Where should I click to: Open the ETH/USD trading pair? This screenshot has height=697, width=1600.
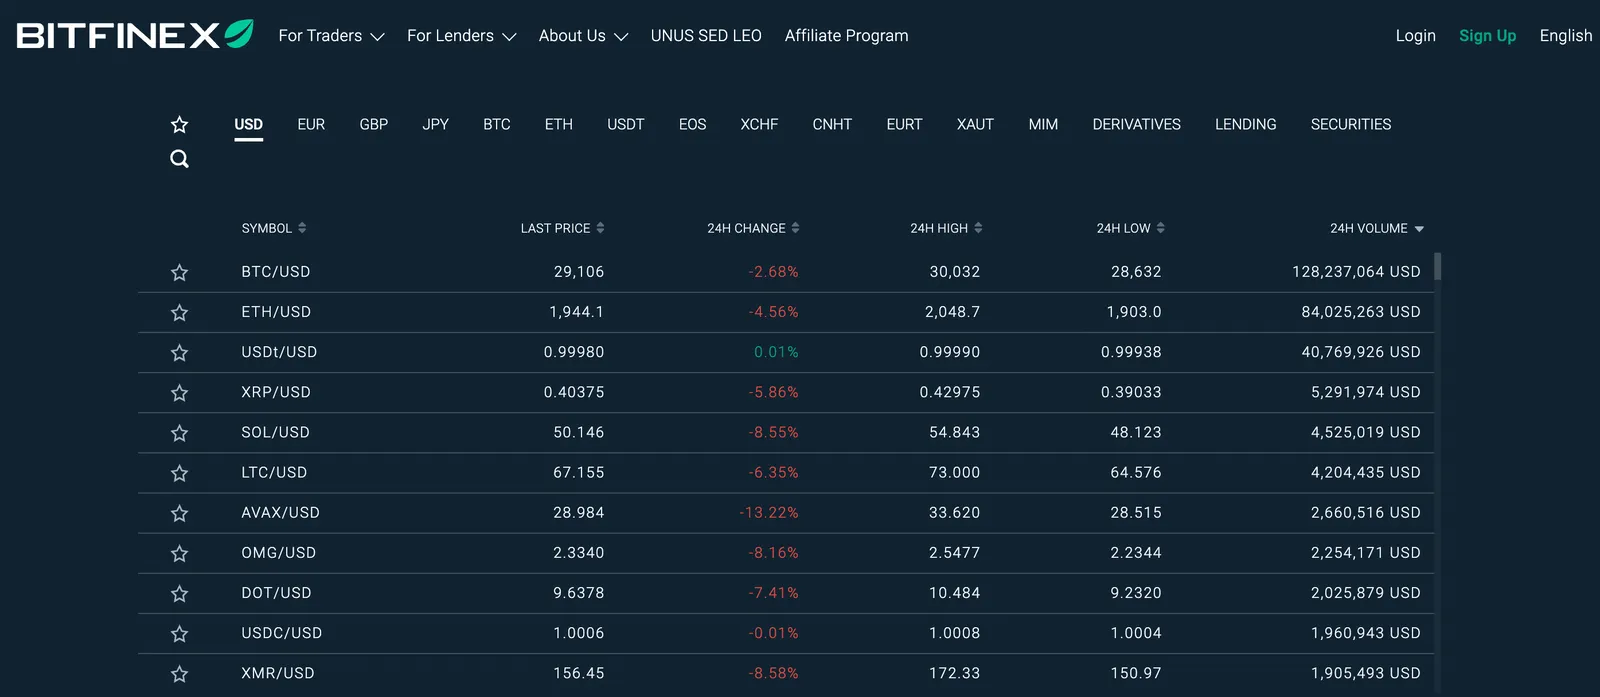tap(276, 312)
